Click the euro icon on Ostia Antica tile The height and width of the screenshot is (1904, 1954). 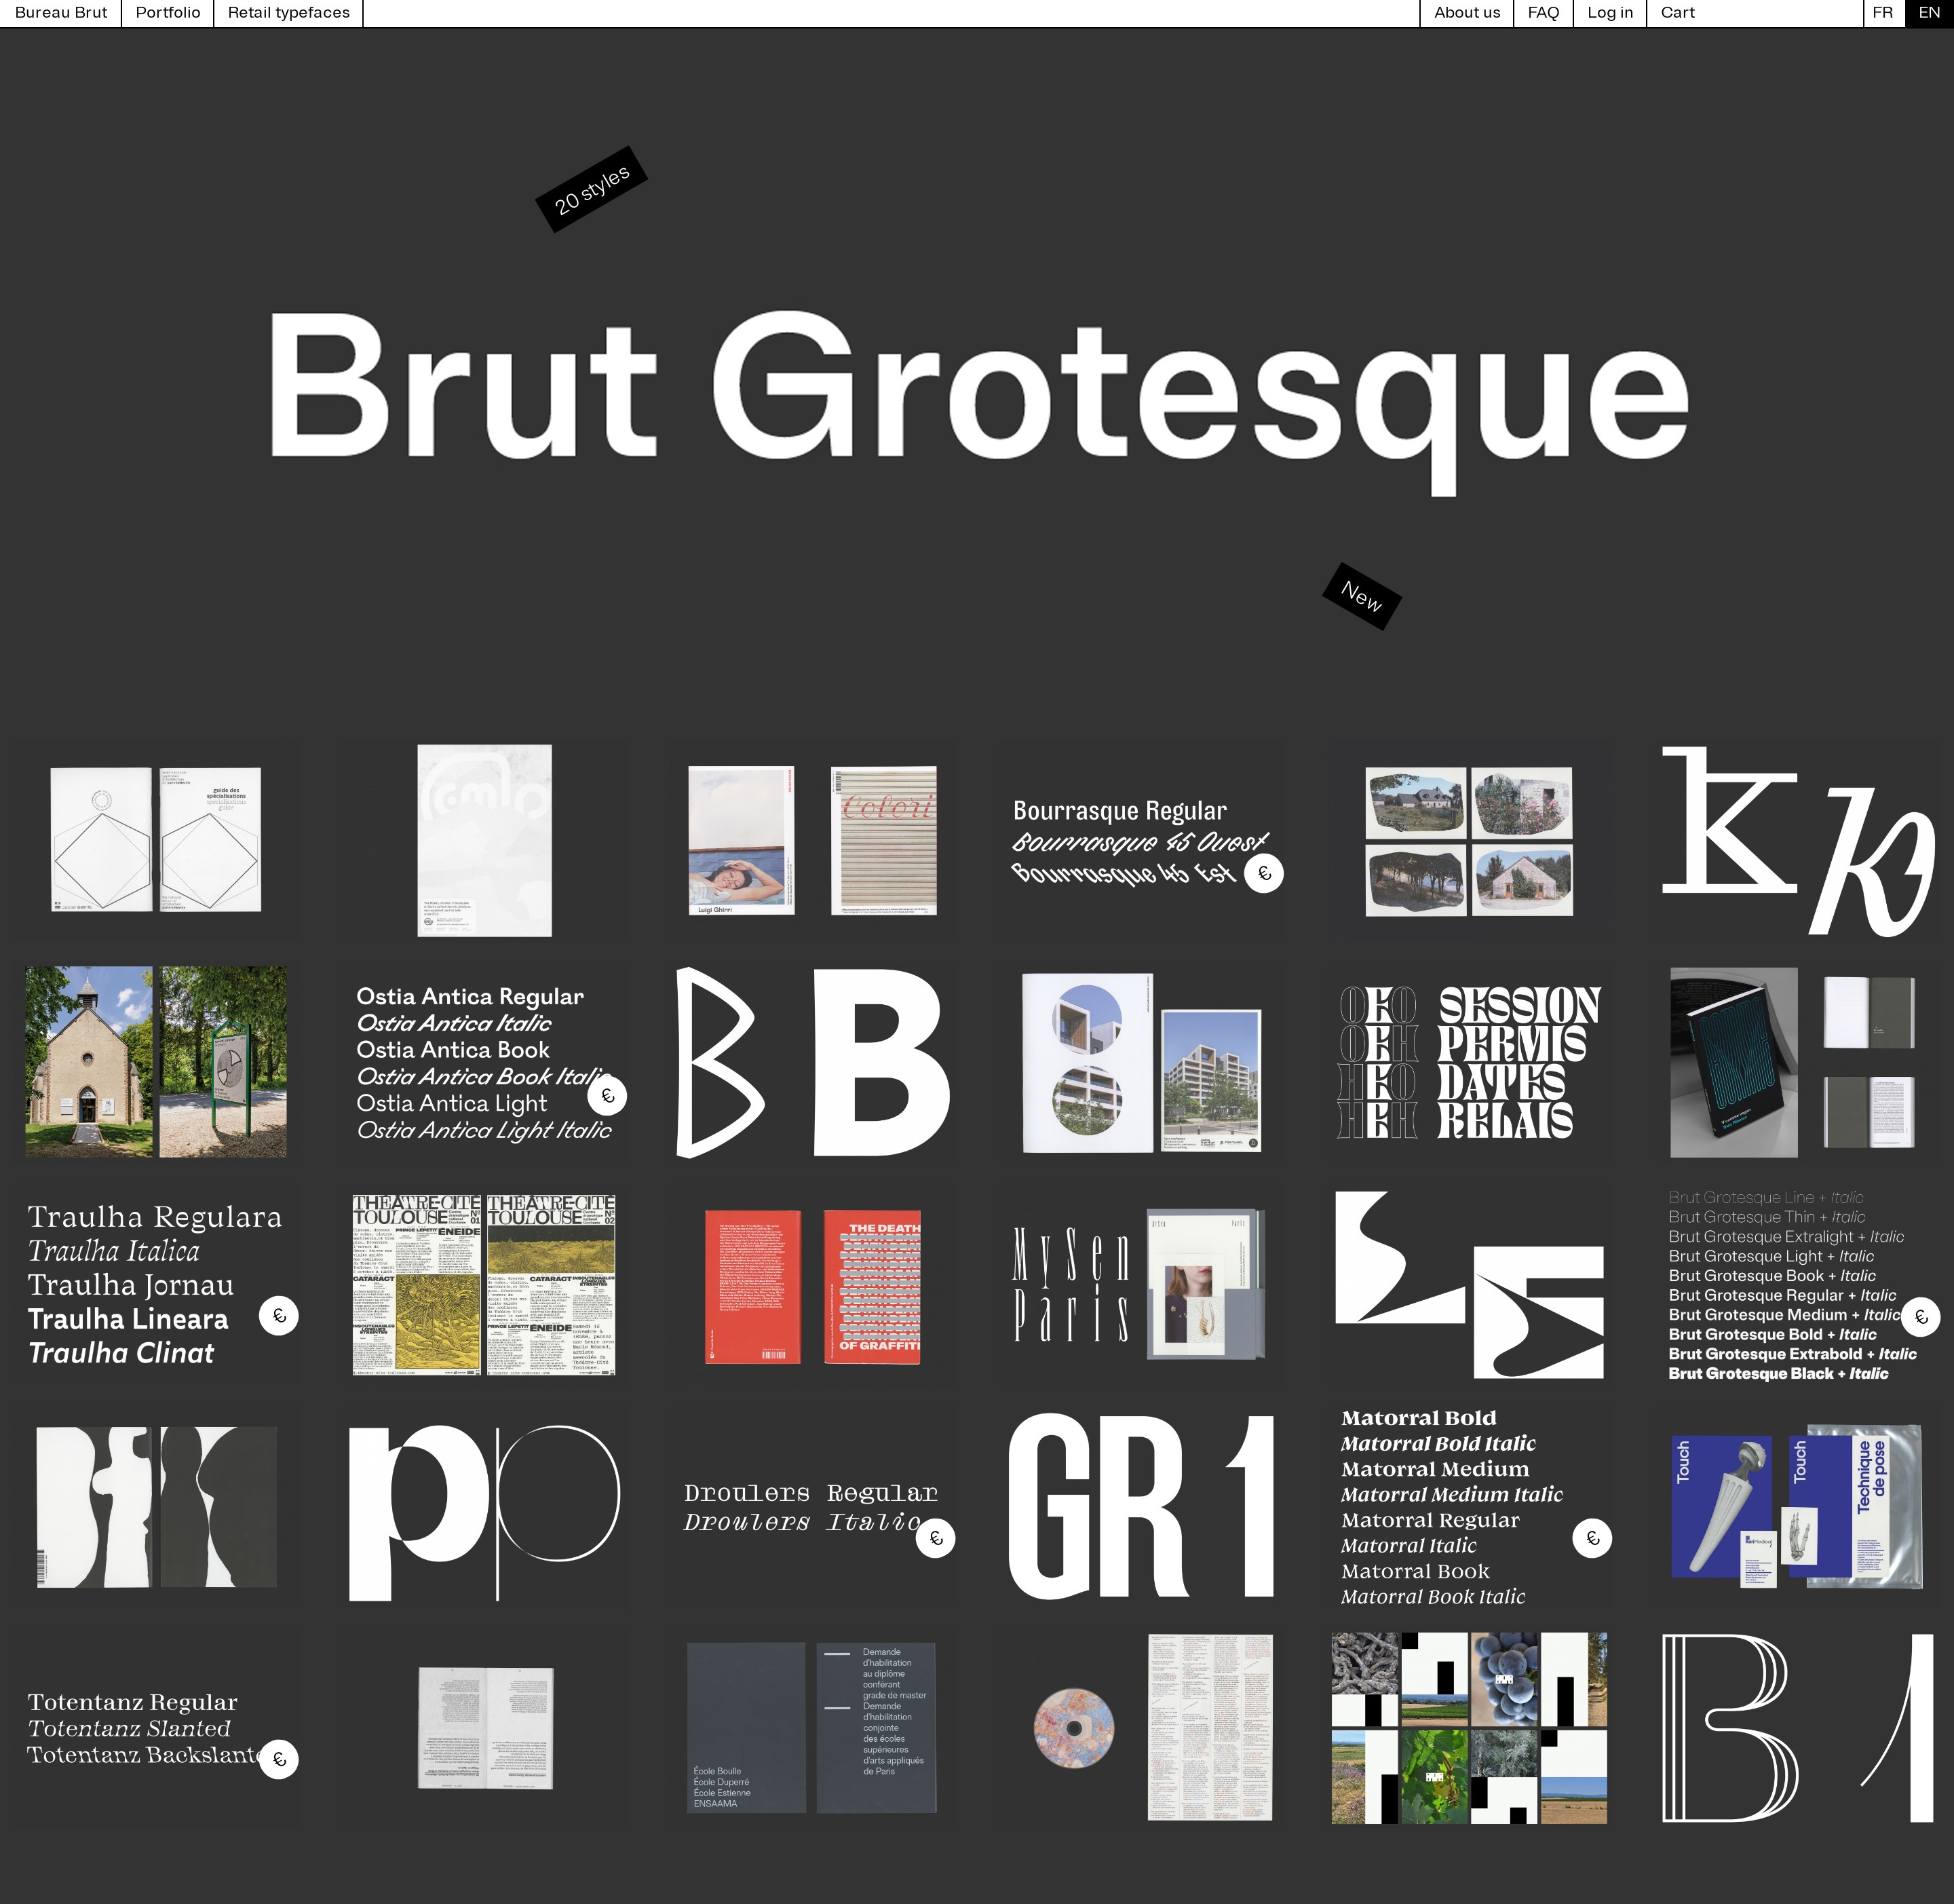click(607, 1096)
